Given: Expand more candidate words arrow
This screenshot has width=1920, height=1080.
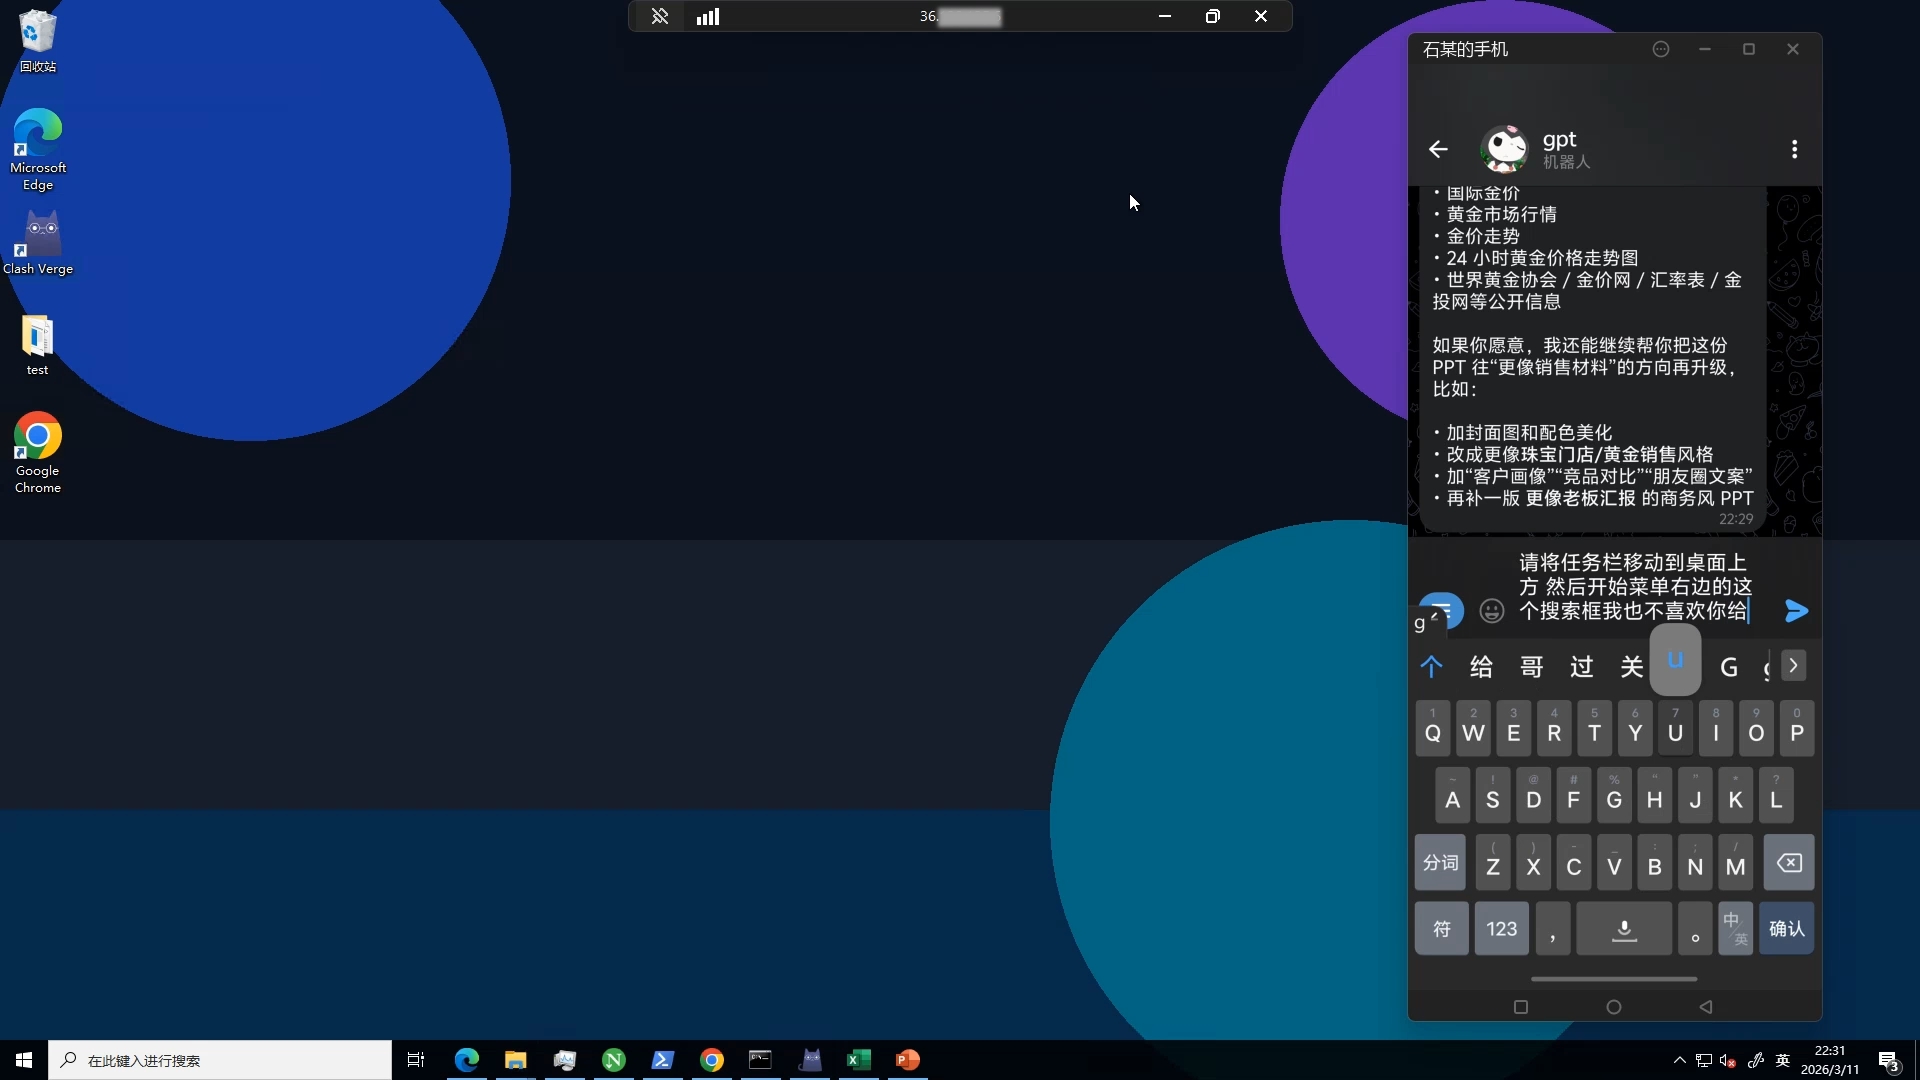Looking at the screenshot, I should click(1793, 666).
